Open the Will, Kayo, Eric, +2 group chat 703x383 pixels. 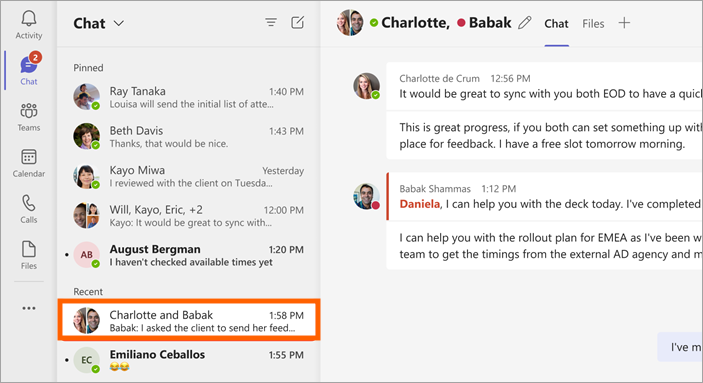tap(189, 215)
